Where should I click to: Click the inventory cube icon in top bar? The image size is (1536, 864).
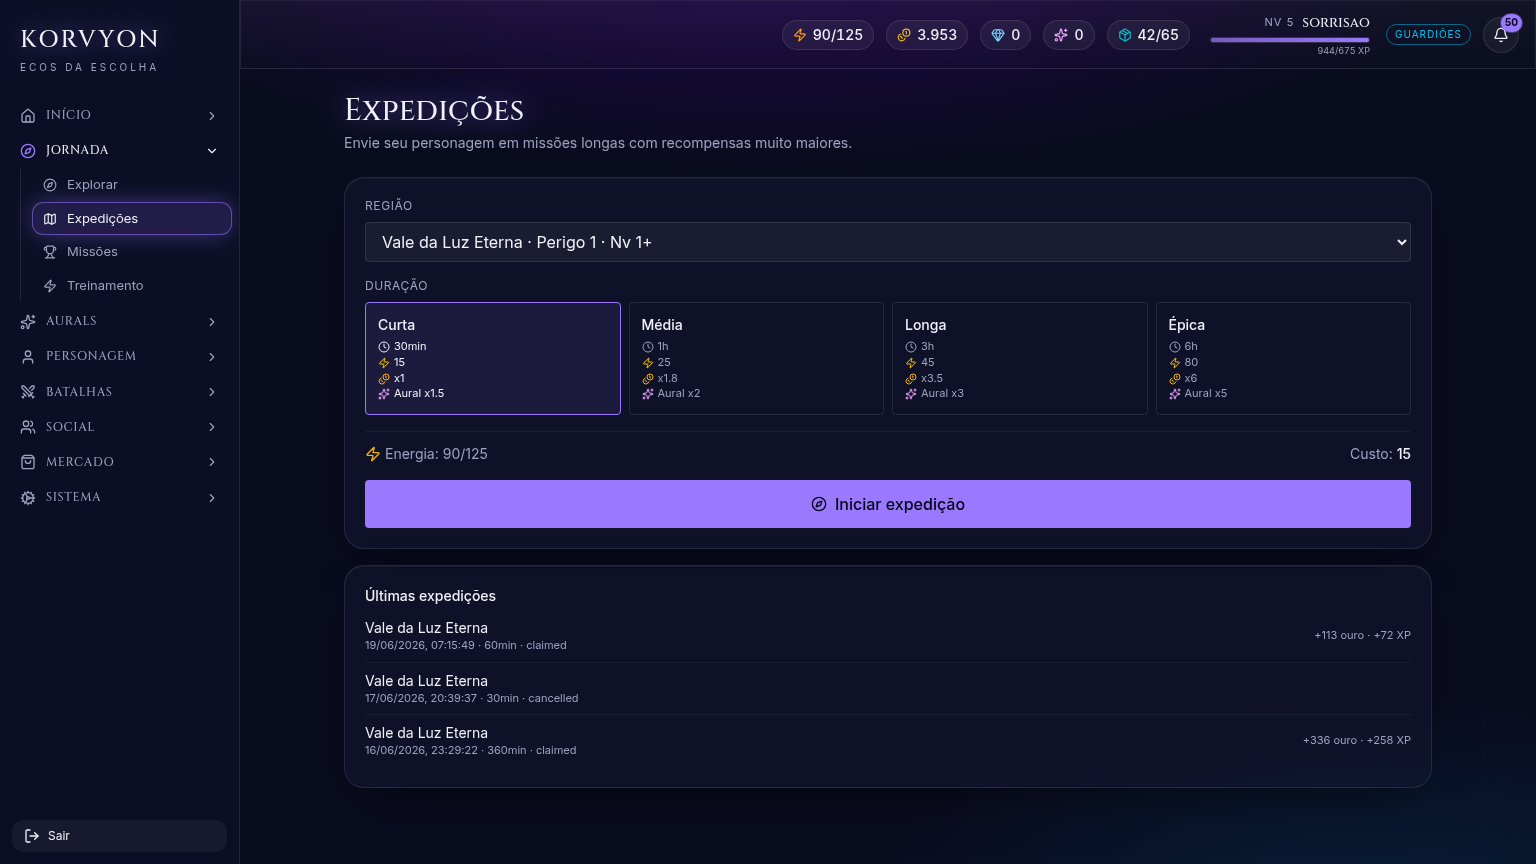(x=1125, y=35)
